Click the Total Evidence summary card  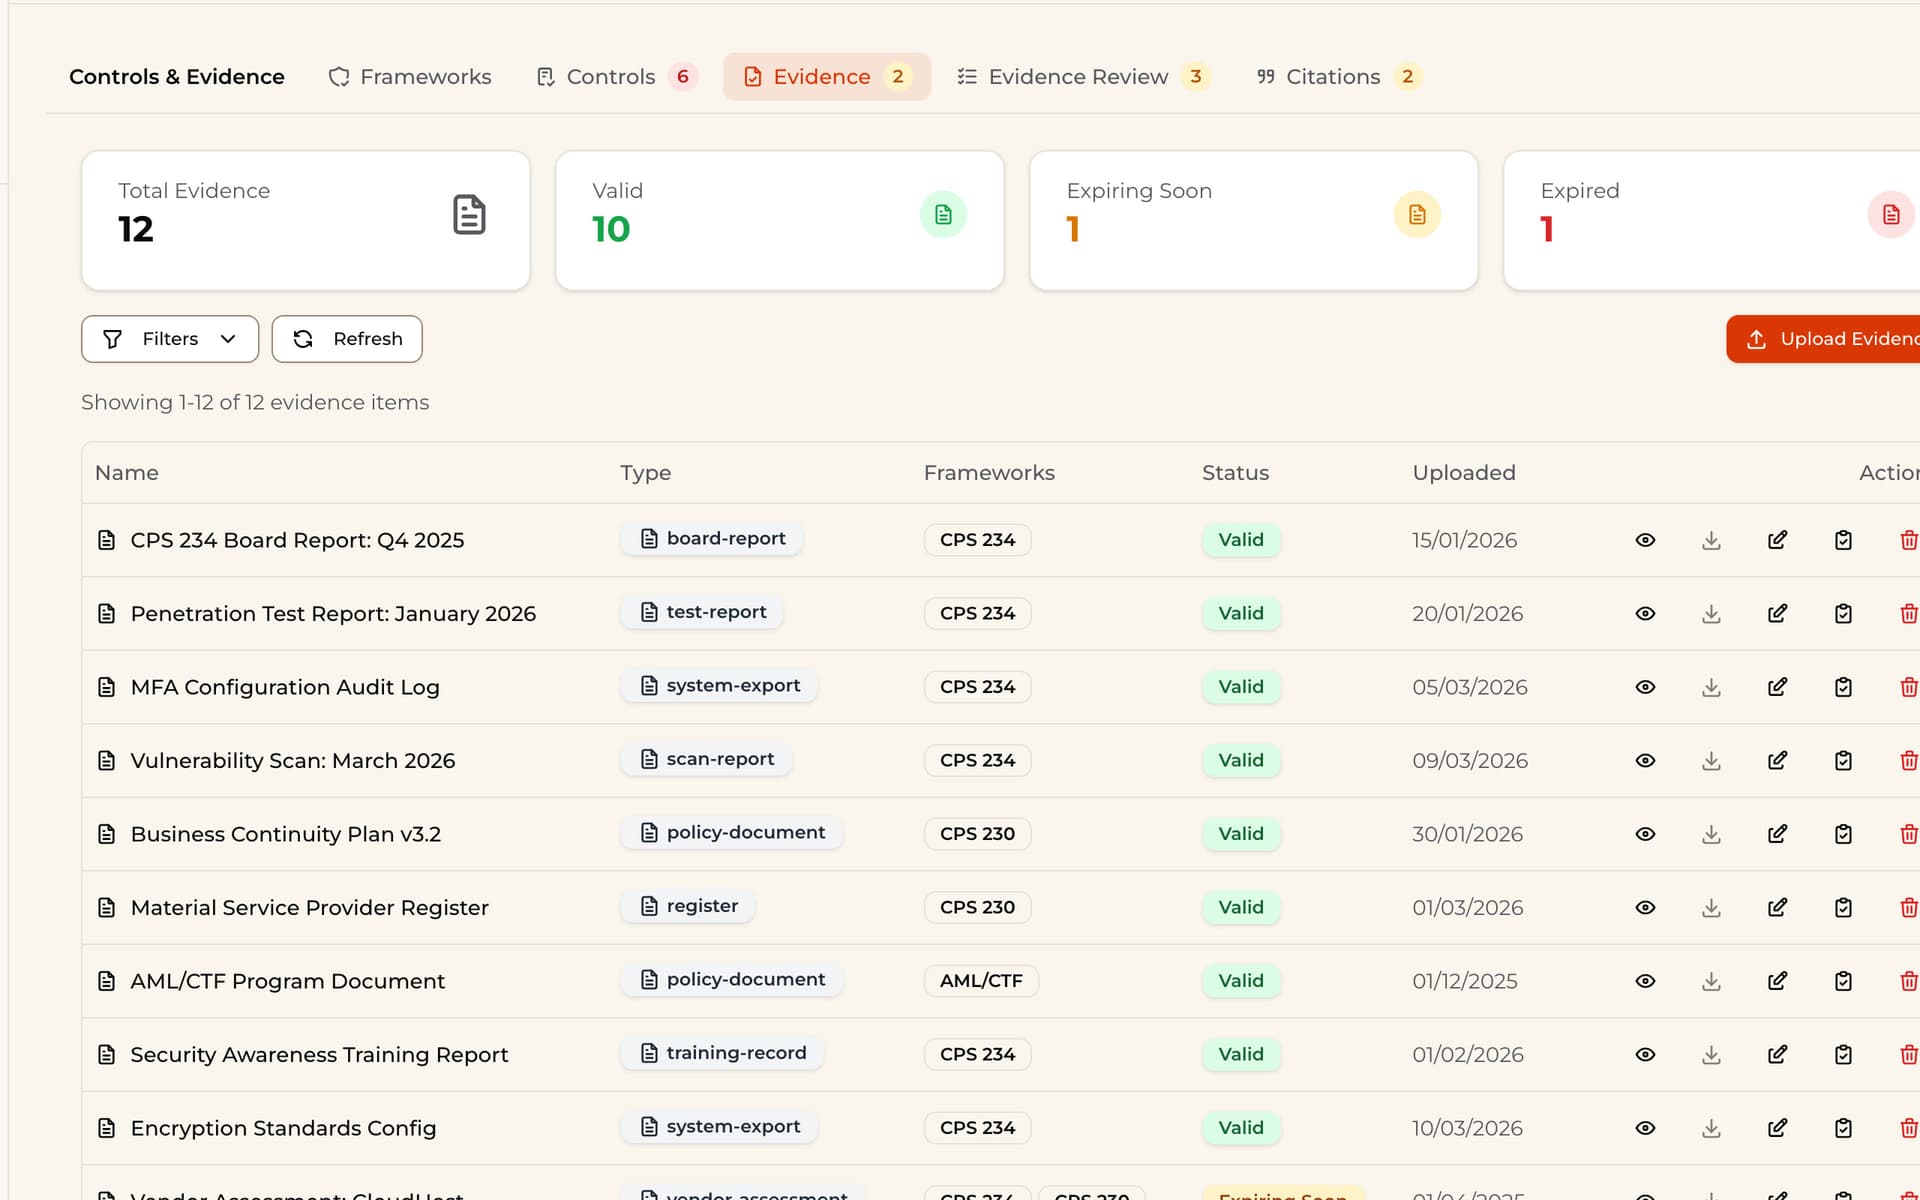coord(306,220)
